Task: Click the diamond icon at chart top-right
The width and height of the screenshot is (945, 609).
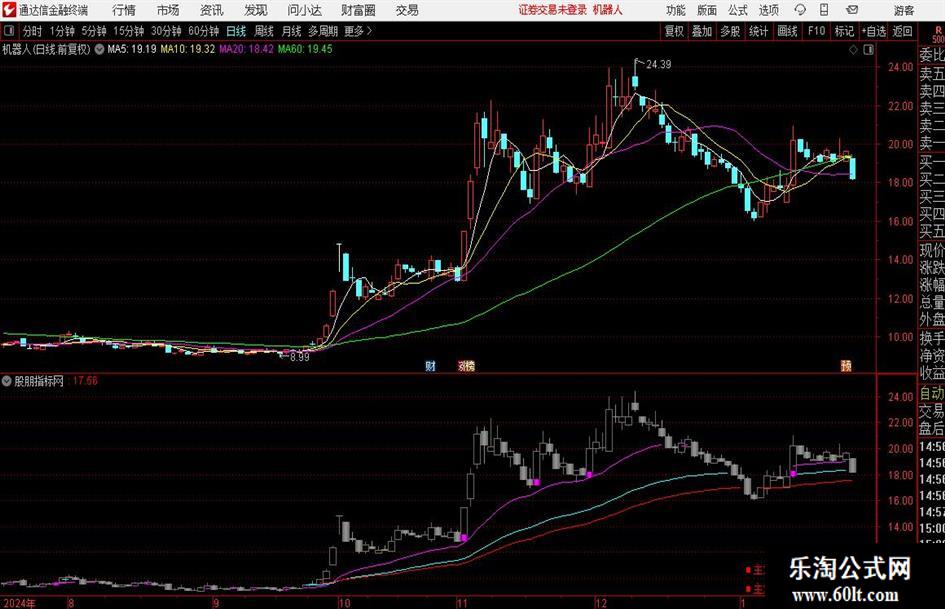Action: (x=853, y=50)
